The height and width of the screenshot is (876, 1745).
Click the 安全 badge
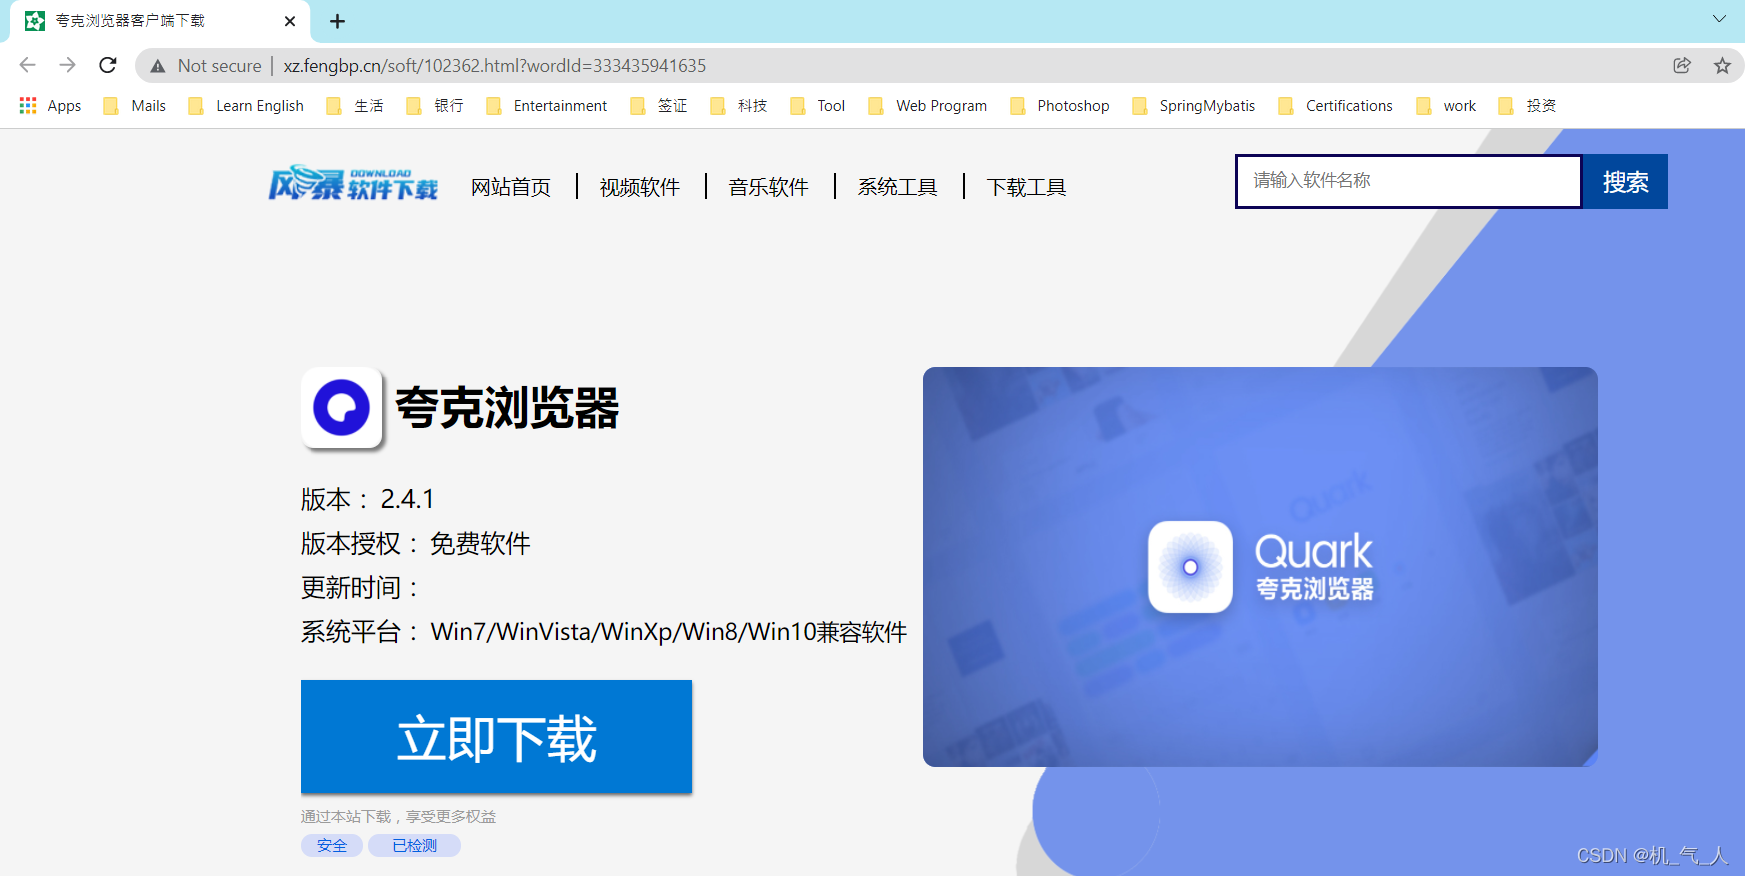[x=332, y=846]
